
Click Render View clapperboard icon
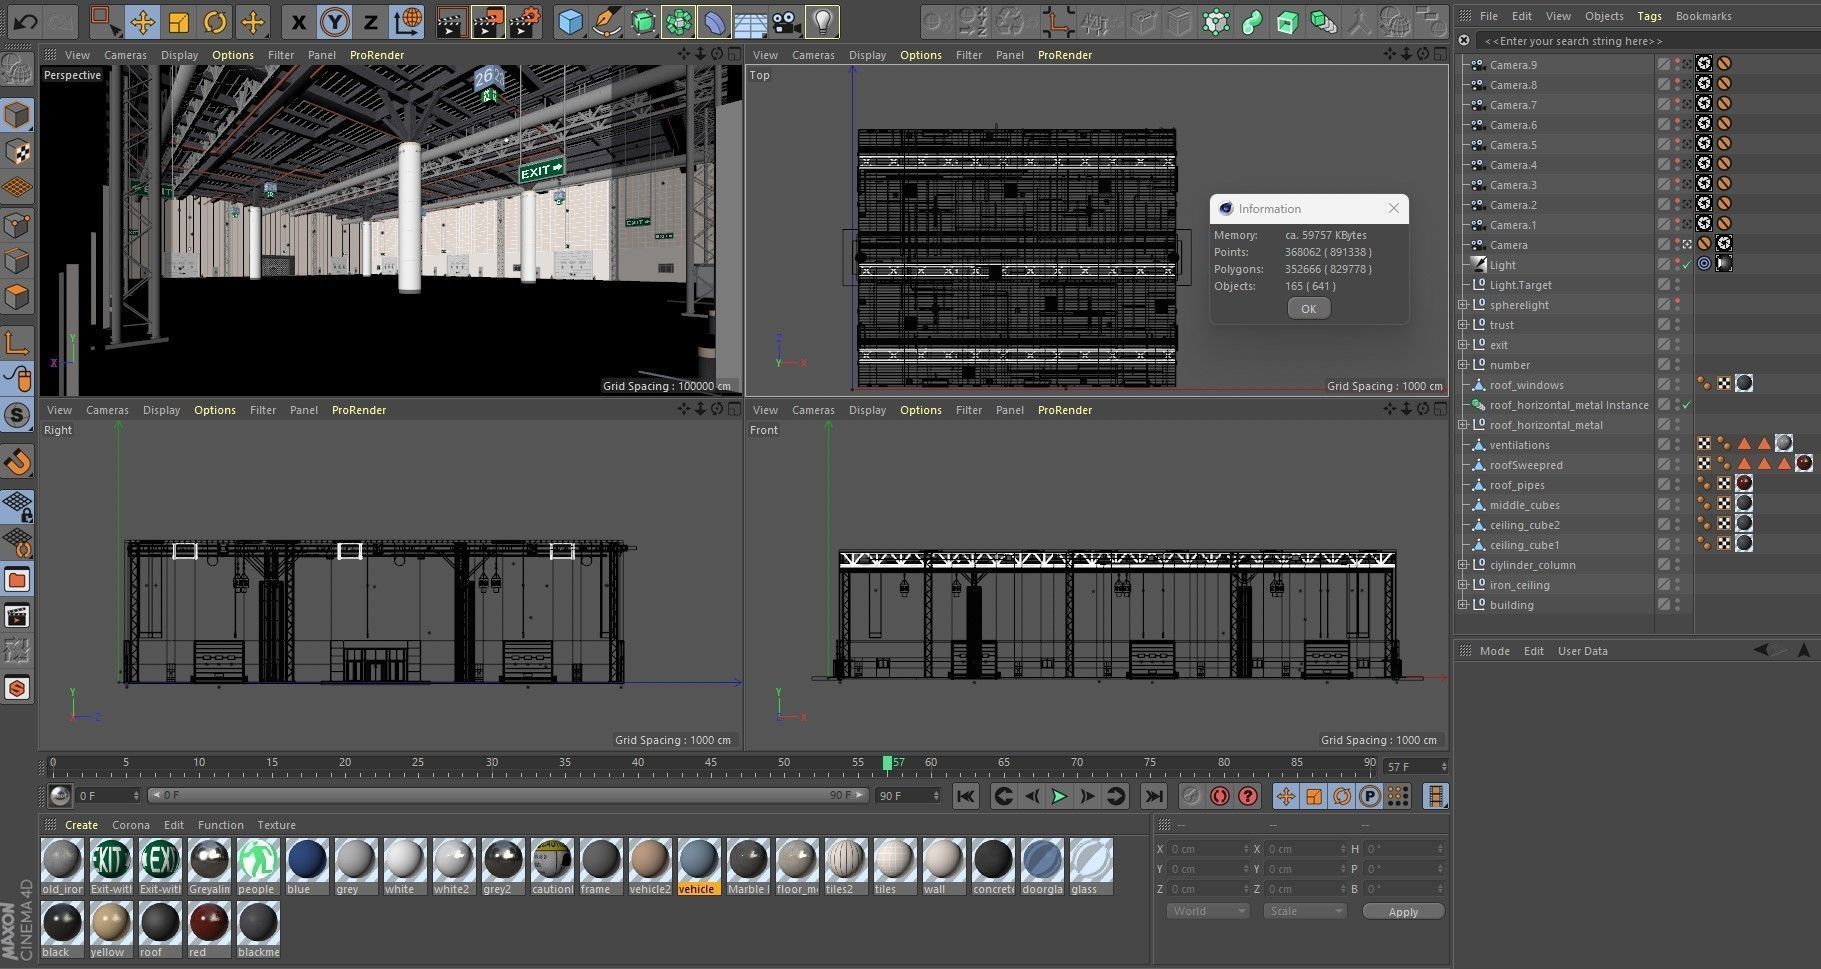click(x=451, y=21)
